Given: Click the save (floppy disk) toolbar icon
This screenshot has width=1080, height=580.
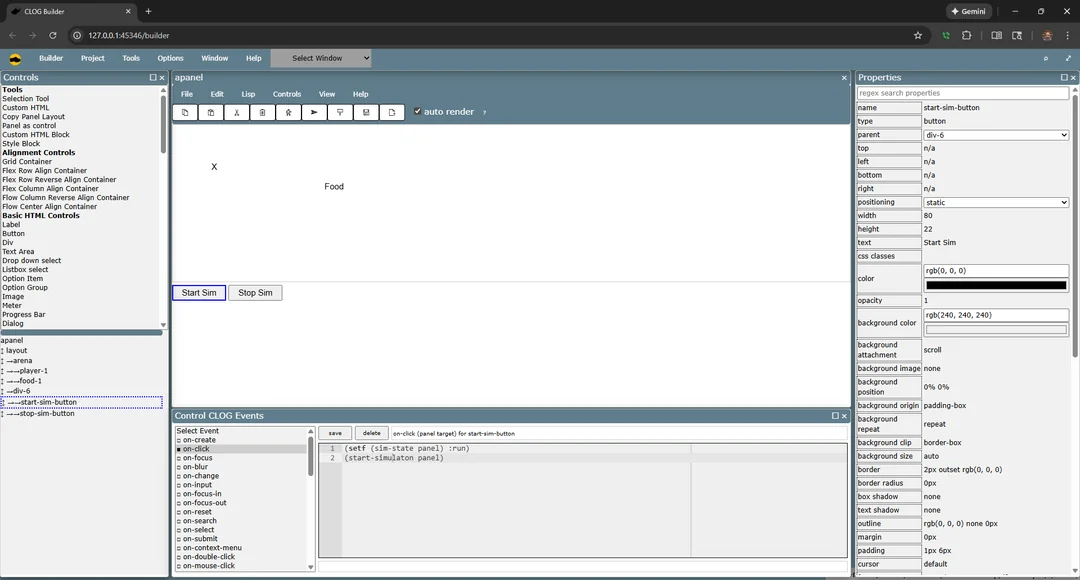Looking at the screenshot, I should (x=366, y=112).
